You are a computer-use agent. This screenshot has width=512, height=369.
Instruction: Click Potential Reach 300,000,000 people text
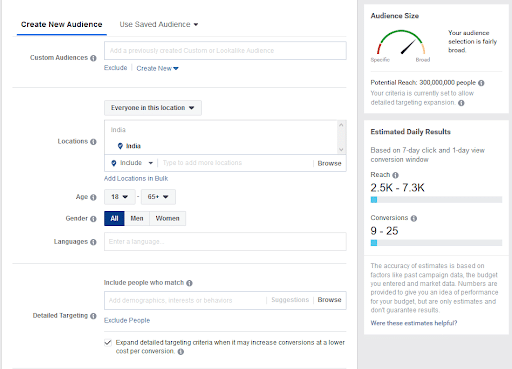click(x=423, y=83)
